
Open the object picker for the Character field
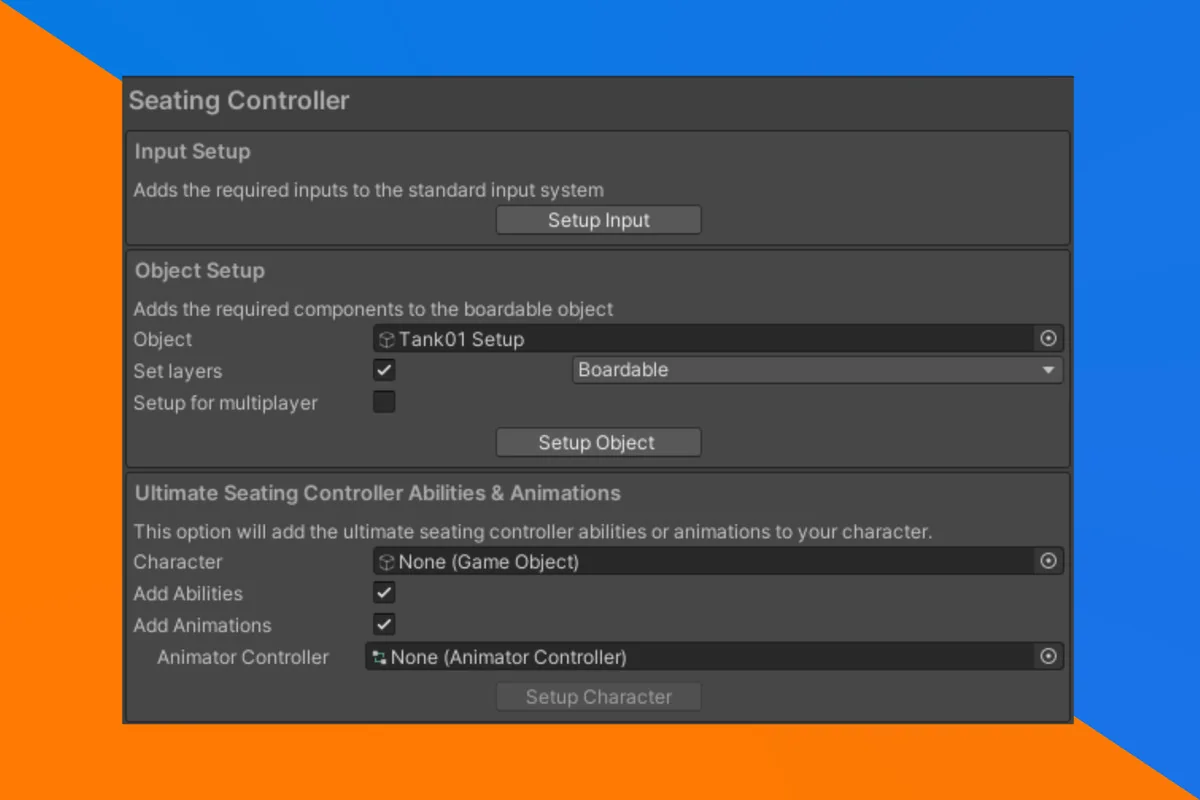(1048, 561)
